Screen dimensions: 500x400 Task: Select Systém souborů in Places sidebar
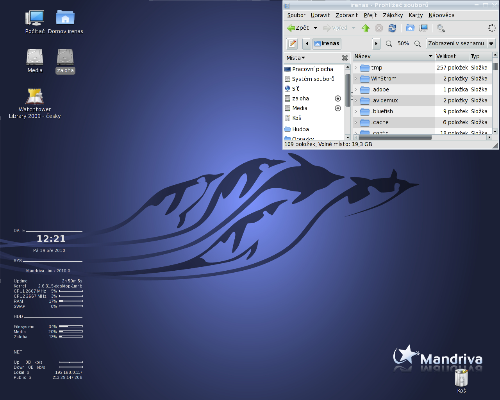tap(309, 79)
